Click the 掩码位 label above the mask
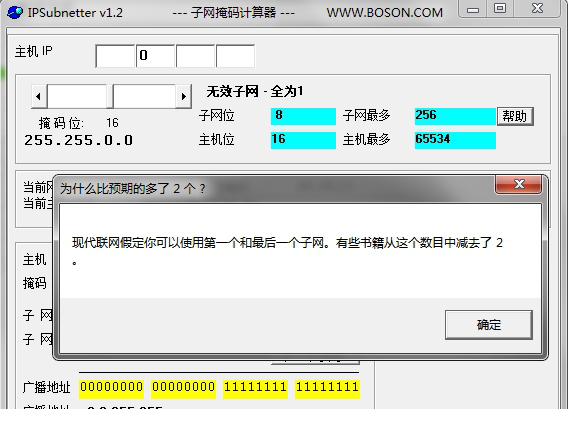The width and height of the screenshot is (568, 425). pos(61,123)
